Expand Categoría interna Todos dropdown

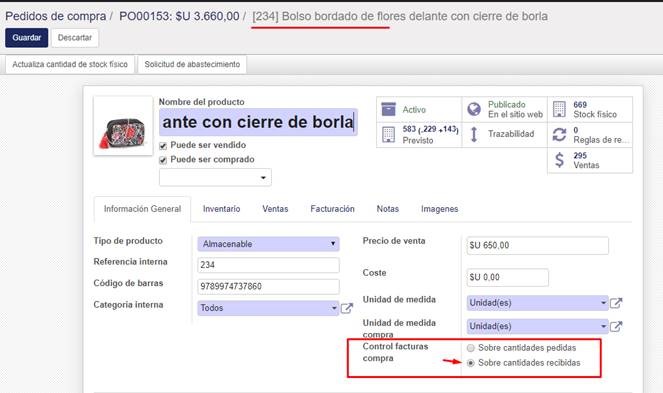[268, 308]
